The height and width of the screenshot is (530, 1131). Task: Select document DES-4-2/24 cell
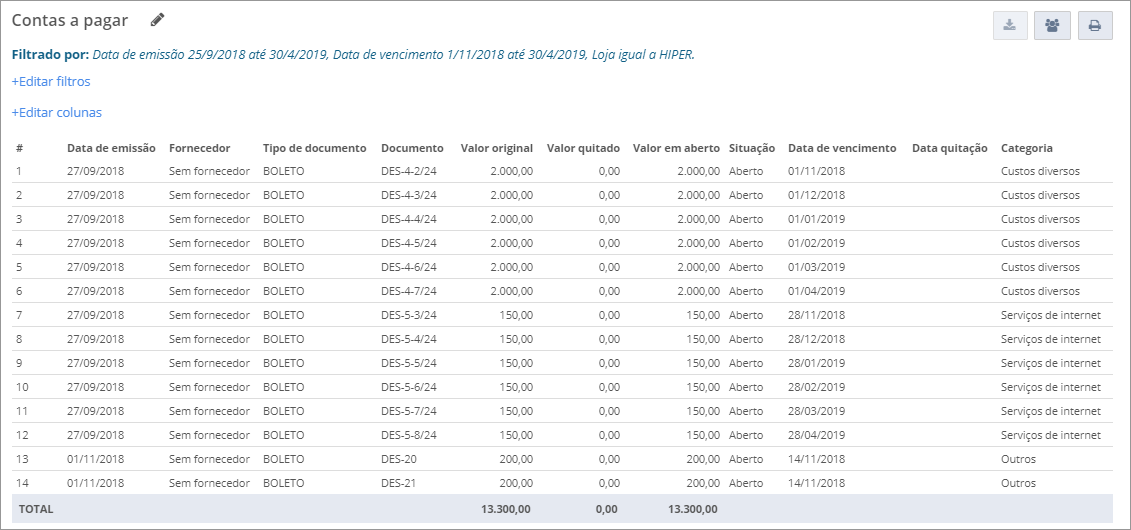click(409, 171)
